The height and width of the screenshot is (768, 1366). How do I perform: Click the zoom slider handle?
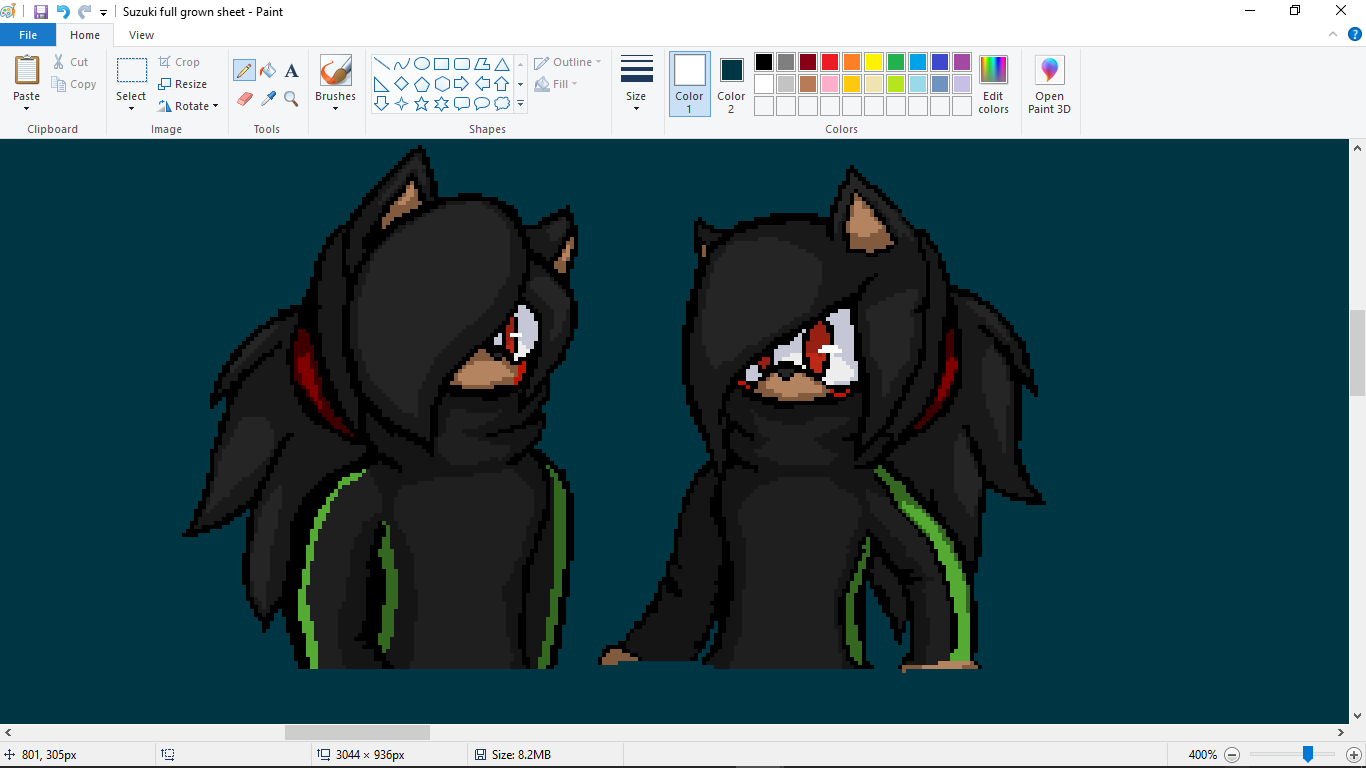tap(1307, 755)
